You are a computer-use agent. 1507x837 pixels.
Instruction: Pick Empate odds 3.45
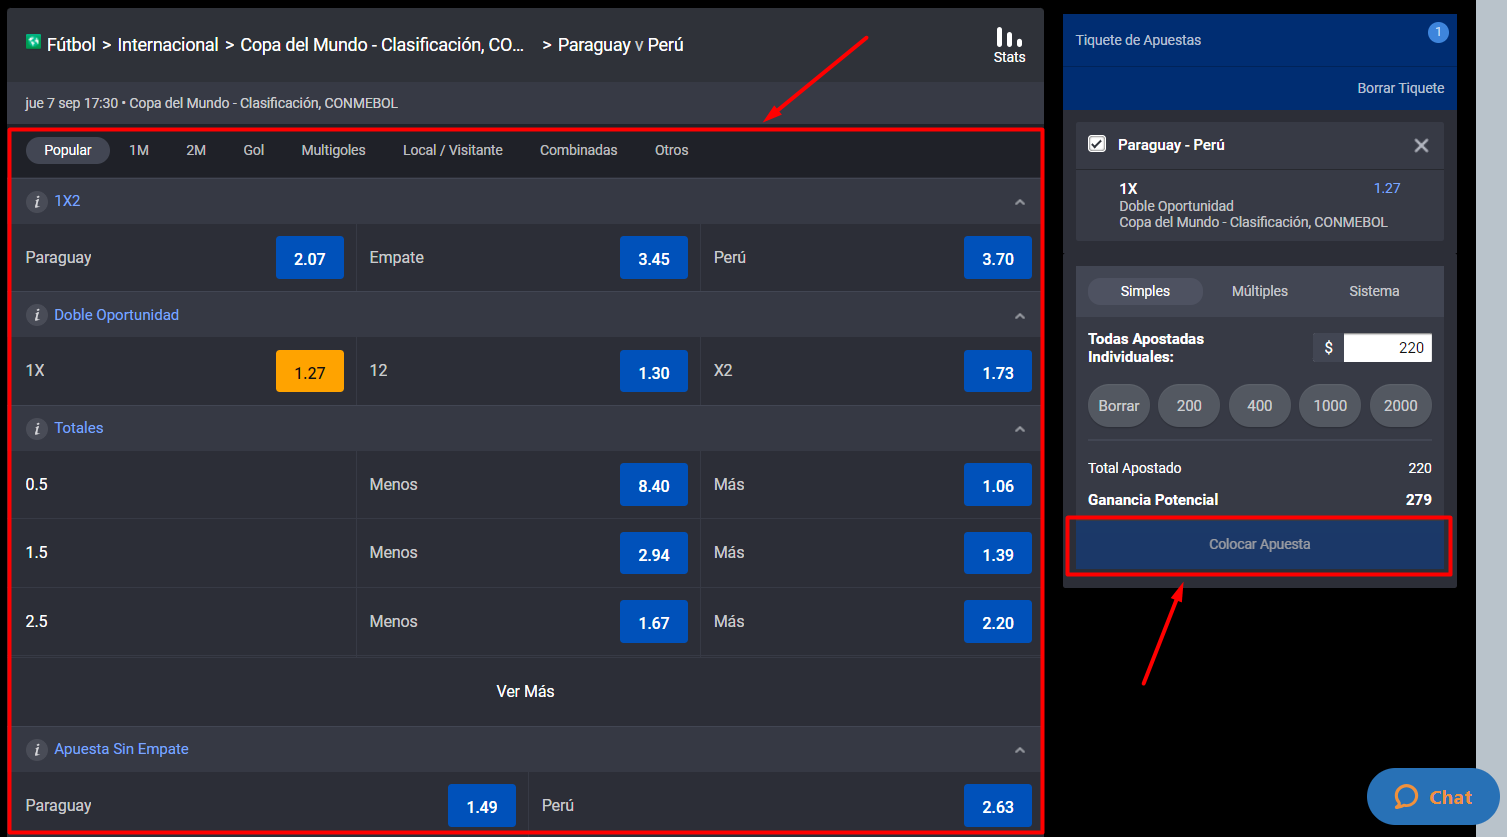[654, 258]
